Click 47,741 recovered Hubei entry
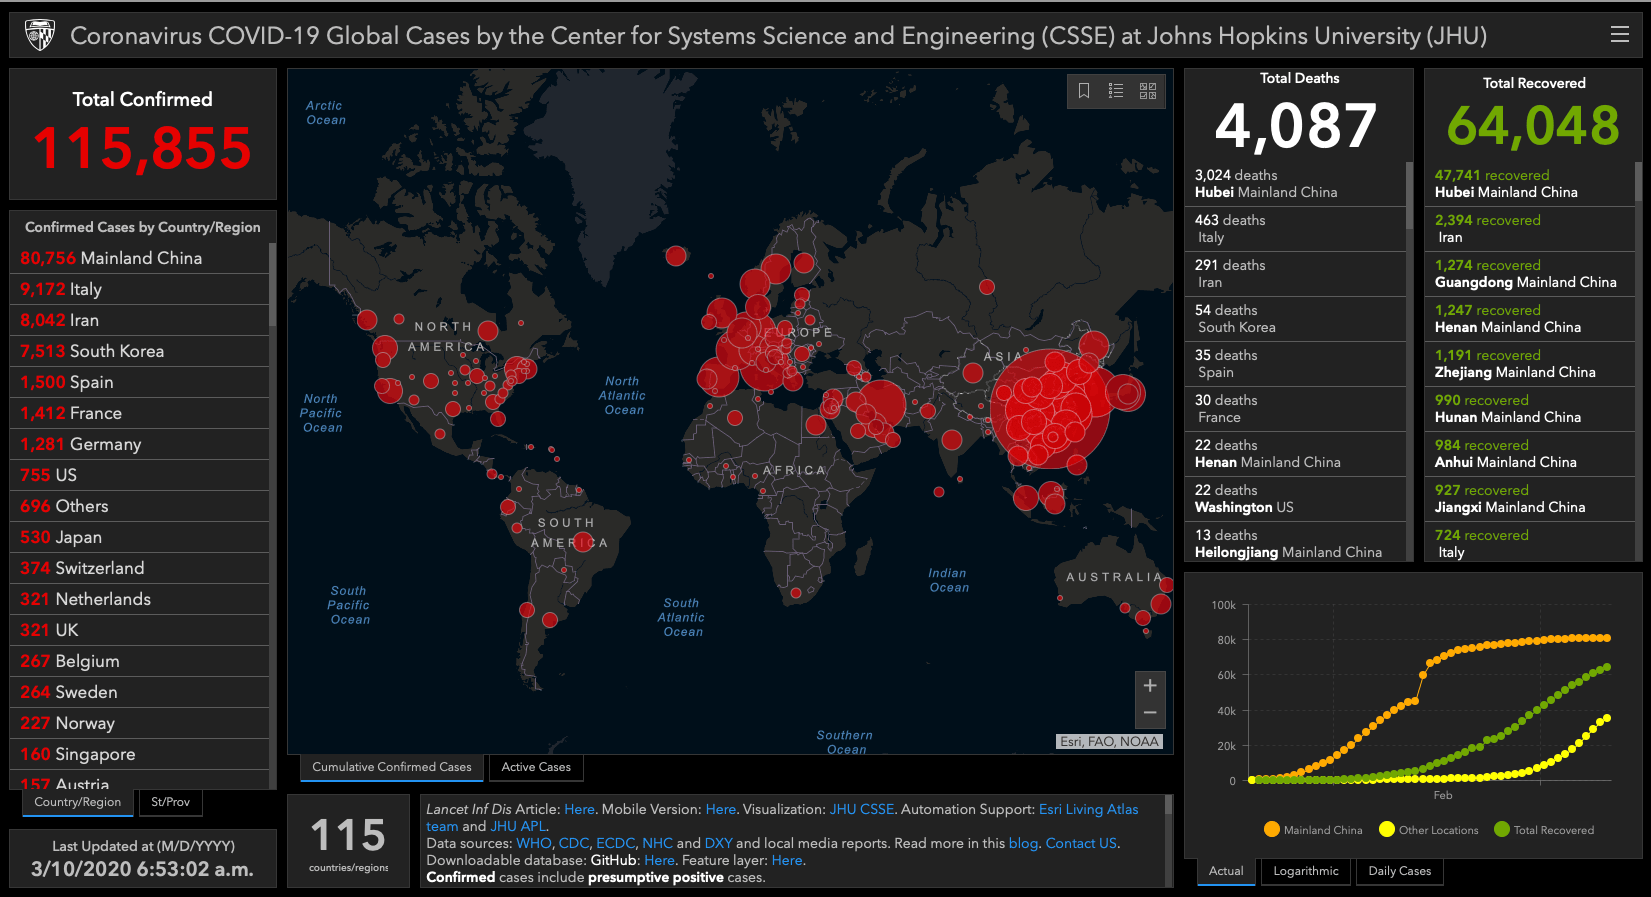 [x=1529, y=184]
